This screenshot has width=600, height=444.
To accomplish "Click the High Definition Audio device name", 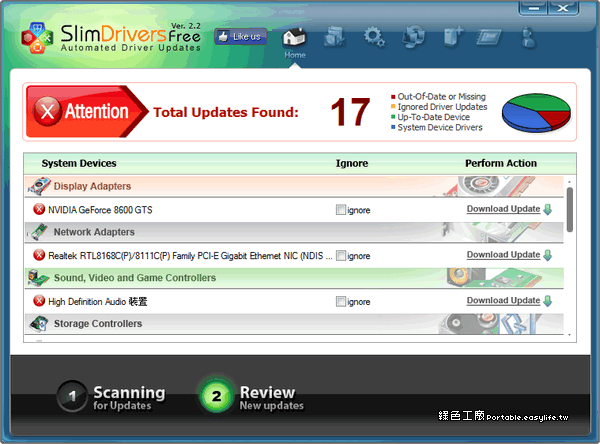I will click(x=98, y=302).
